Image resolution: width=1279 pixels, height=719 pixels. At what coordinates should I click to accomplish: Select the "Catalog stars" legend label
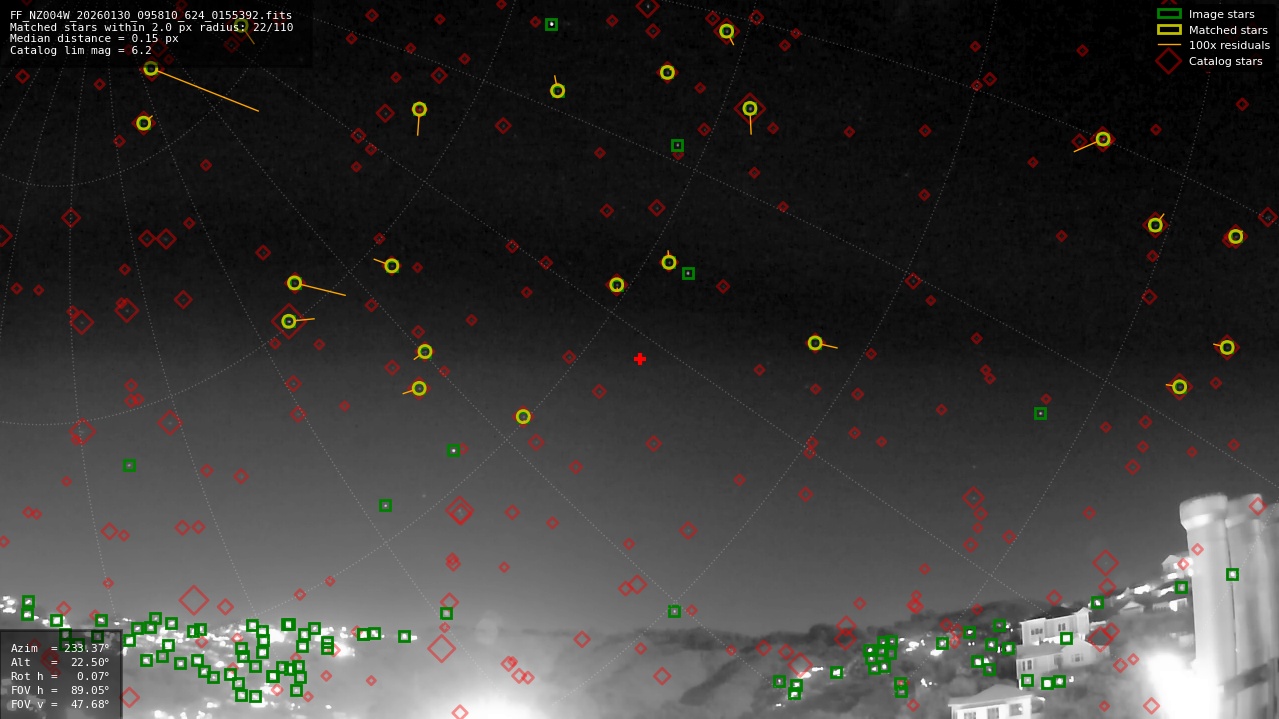coord(1225,61)
